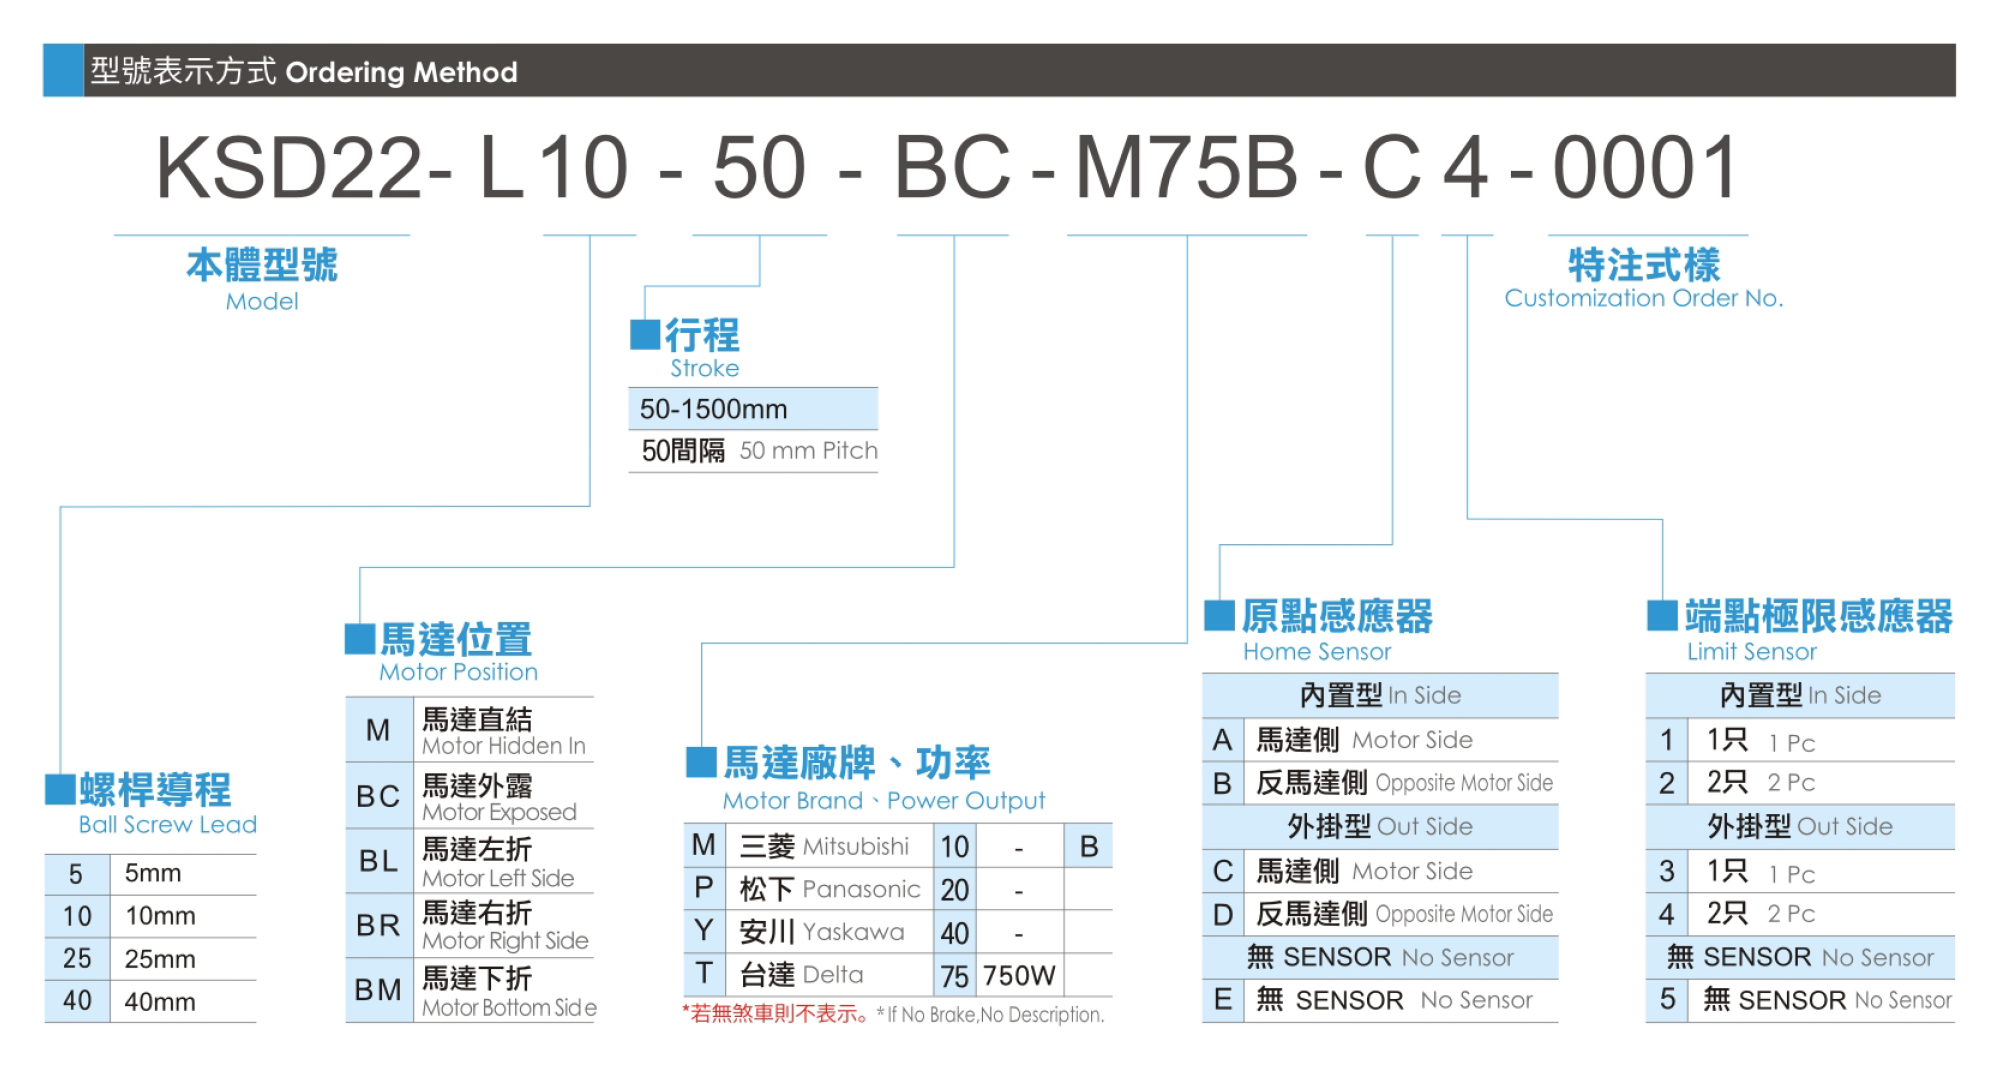
Task: Click the blue square beside 馬達廠牌 heading
Action: click(x=701, y=762)
